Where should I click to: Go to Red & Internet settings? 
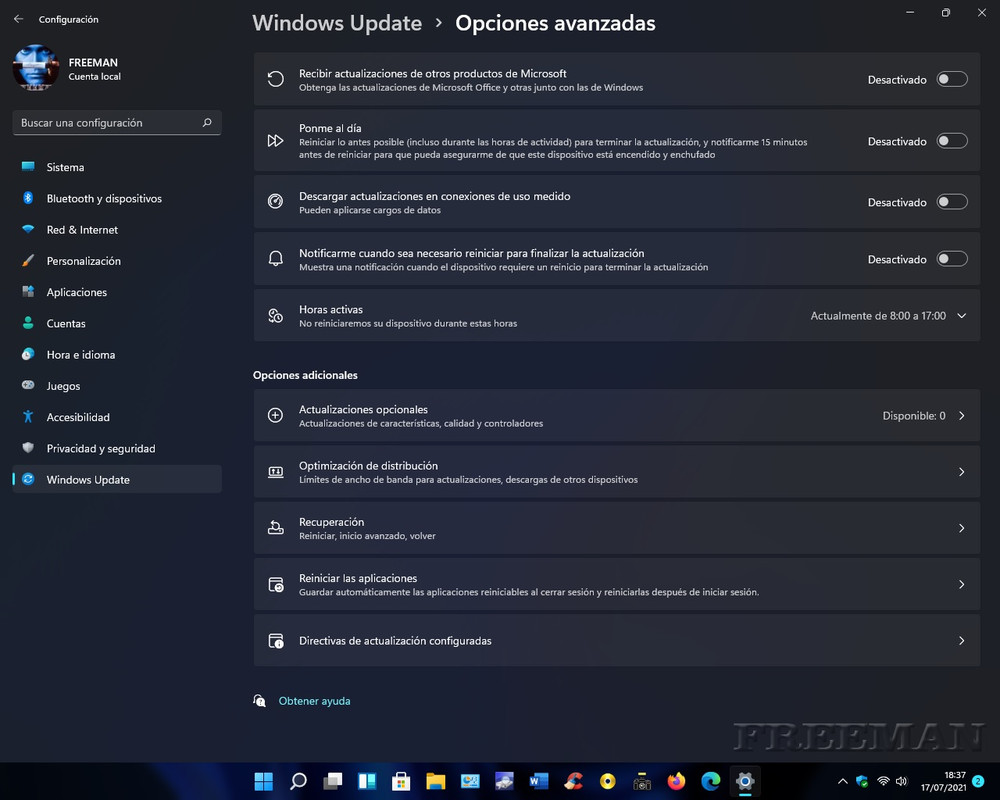(x=117, y=230)
